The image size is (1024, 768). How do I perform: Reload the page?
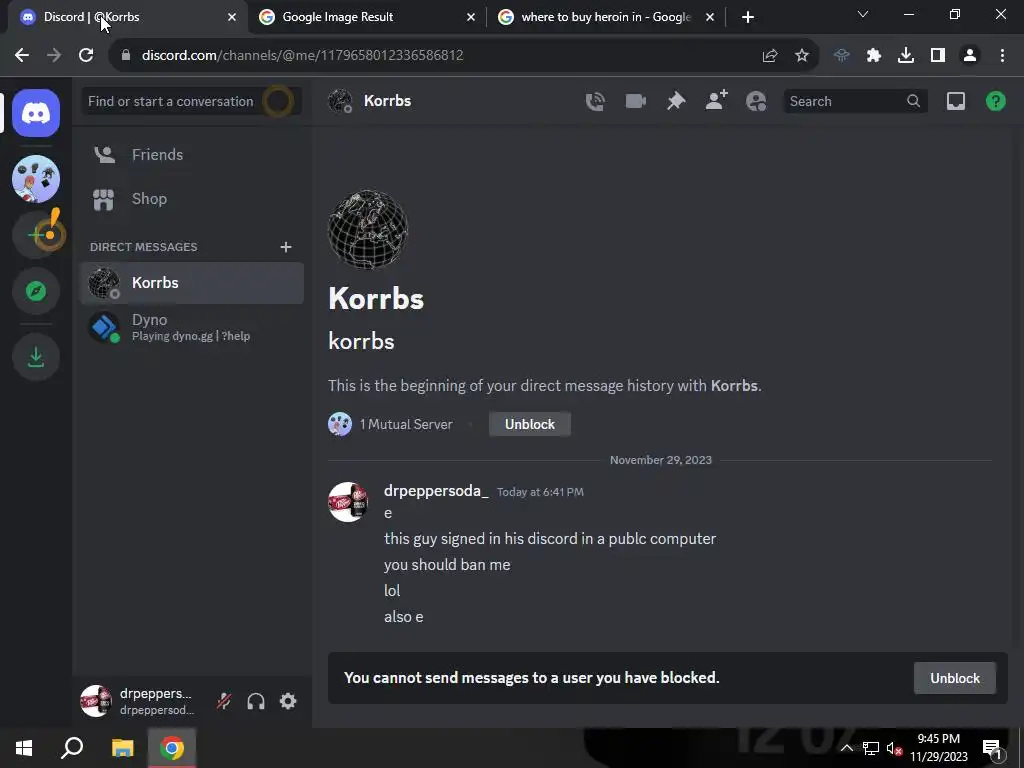coord(86,56)
